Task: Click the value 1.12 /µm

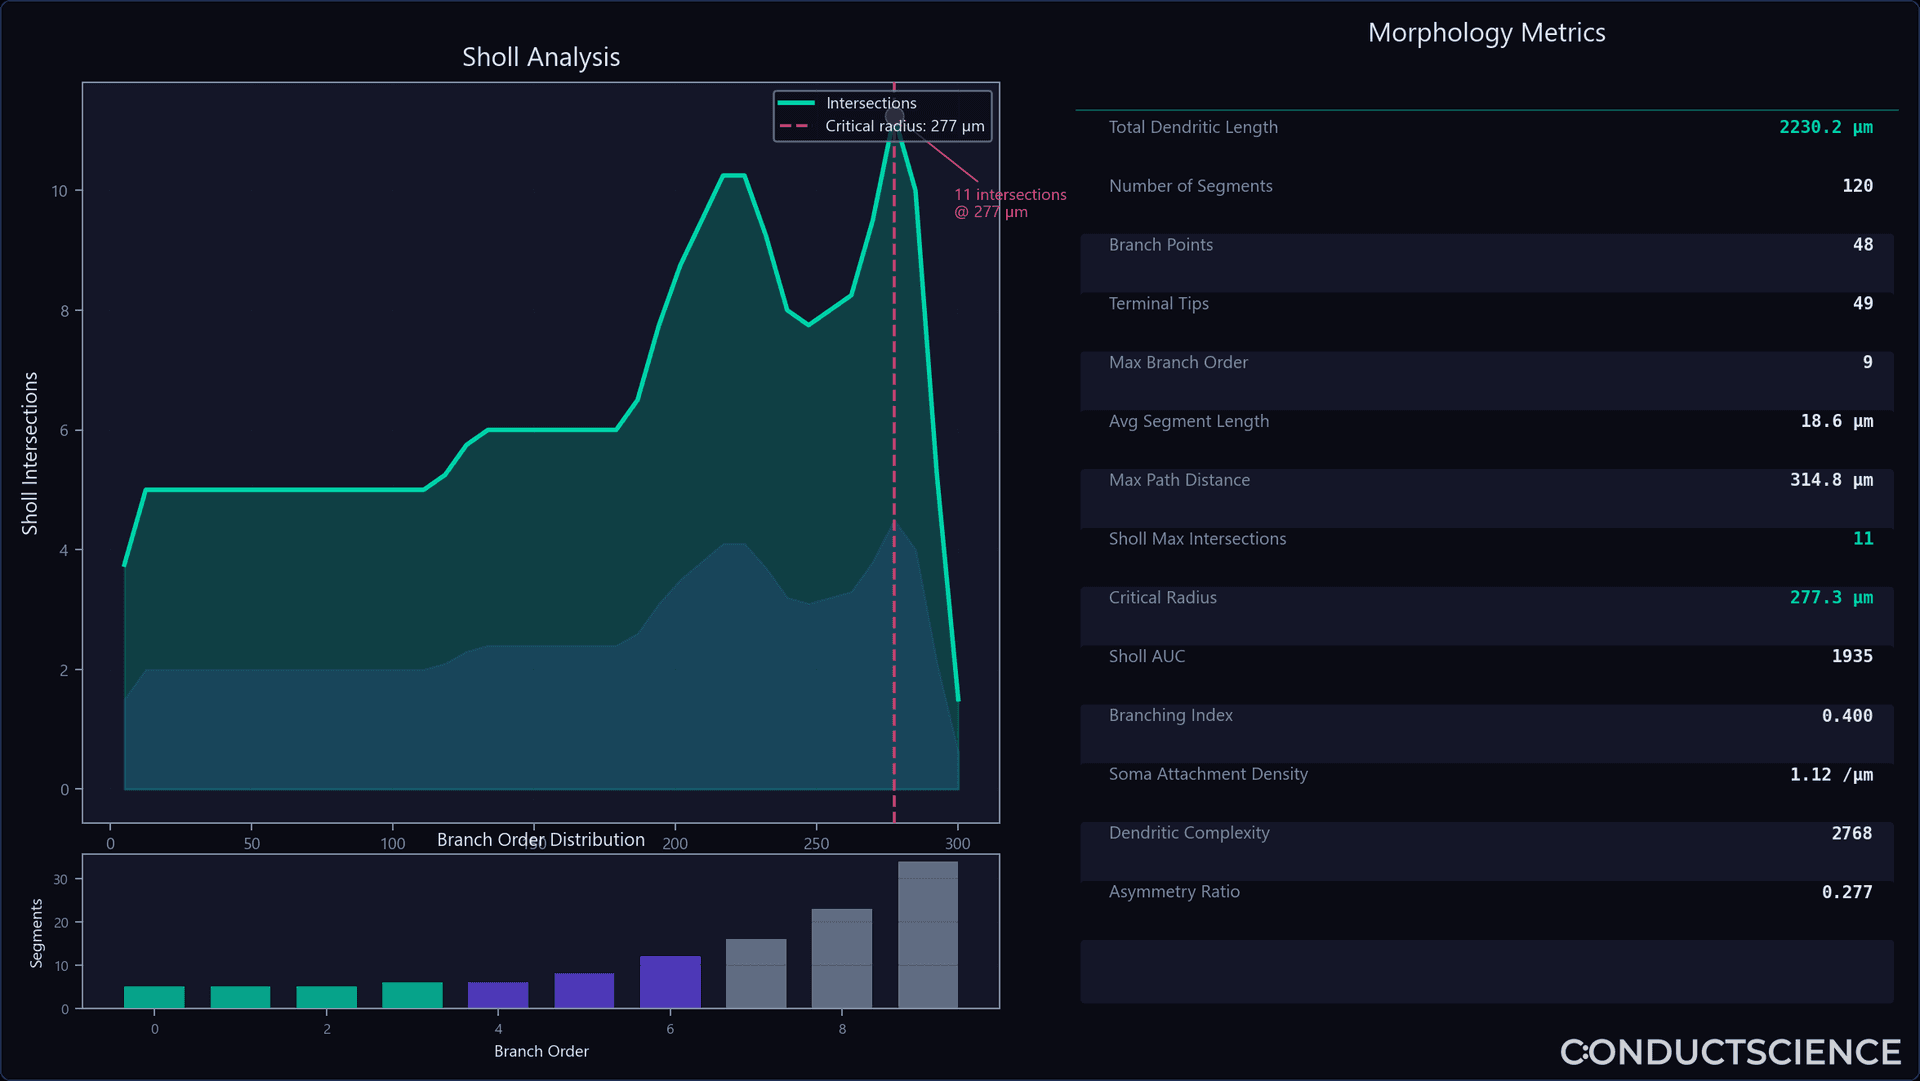Action: pos(1831,775)
